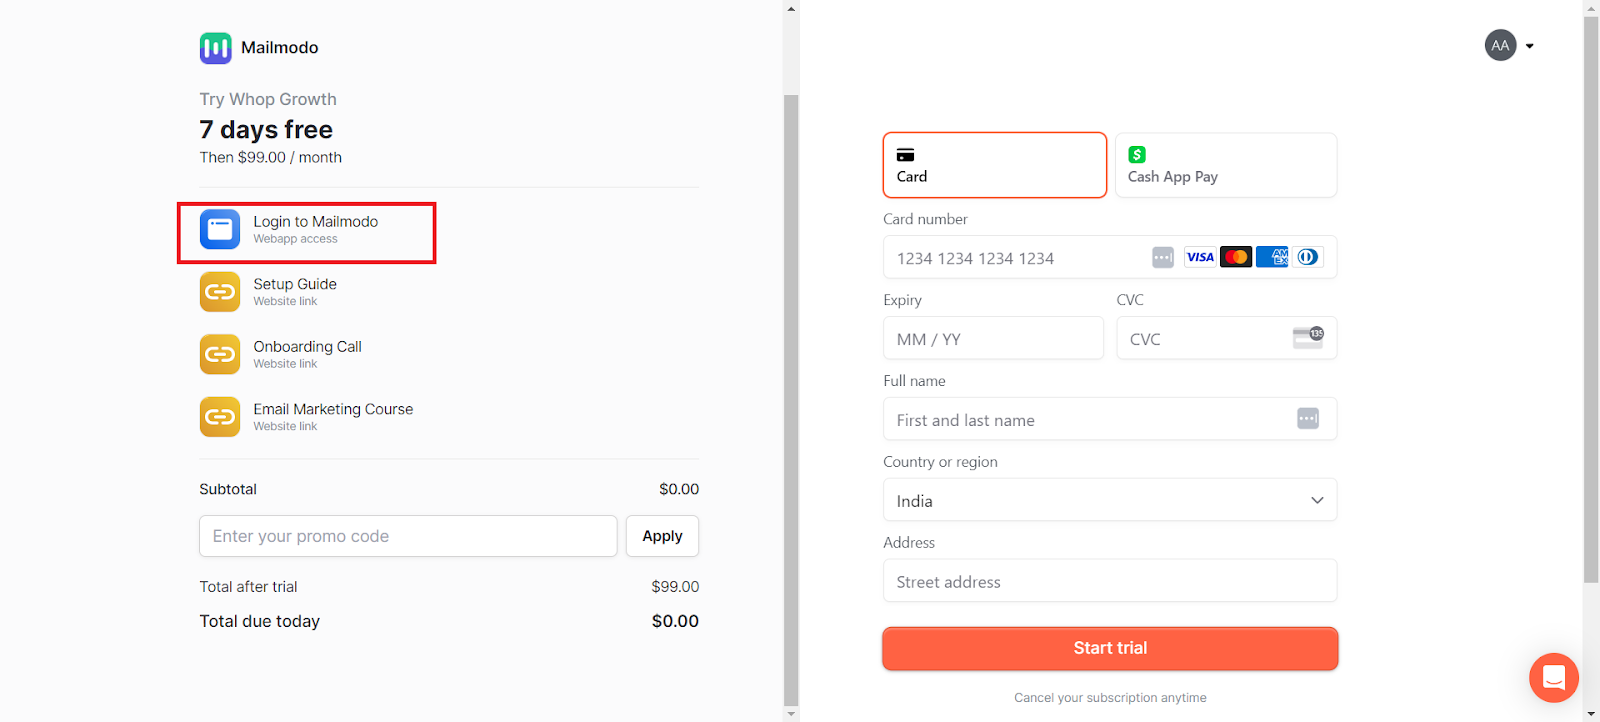Select the Card payment method tab

point(995,165)
